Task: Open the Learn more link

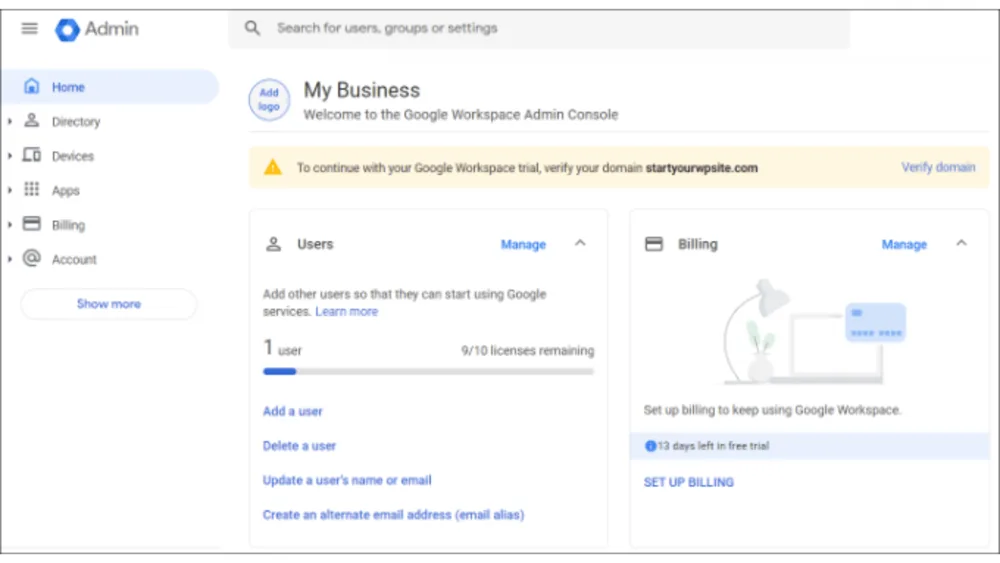Action: click(346, 311)
